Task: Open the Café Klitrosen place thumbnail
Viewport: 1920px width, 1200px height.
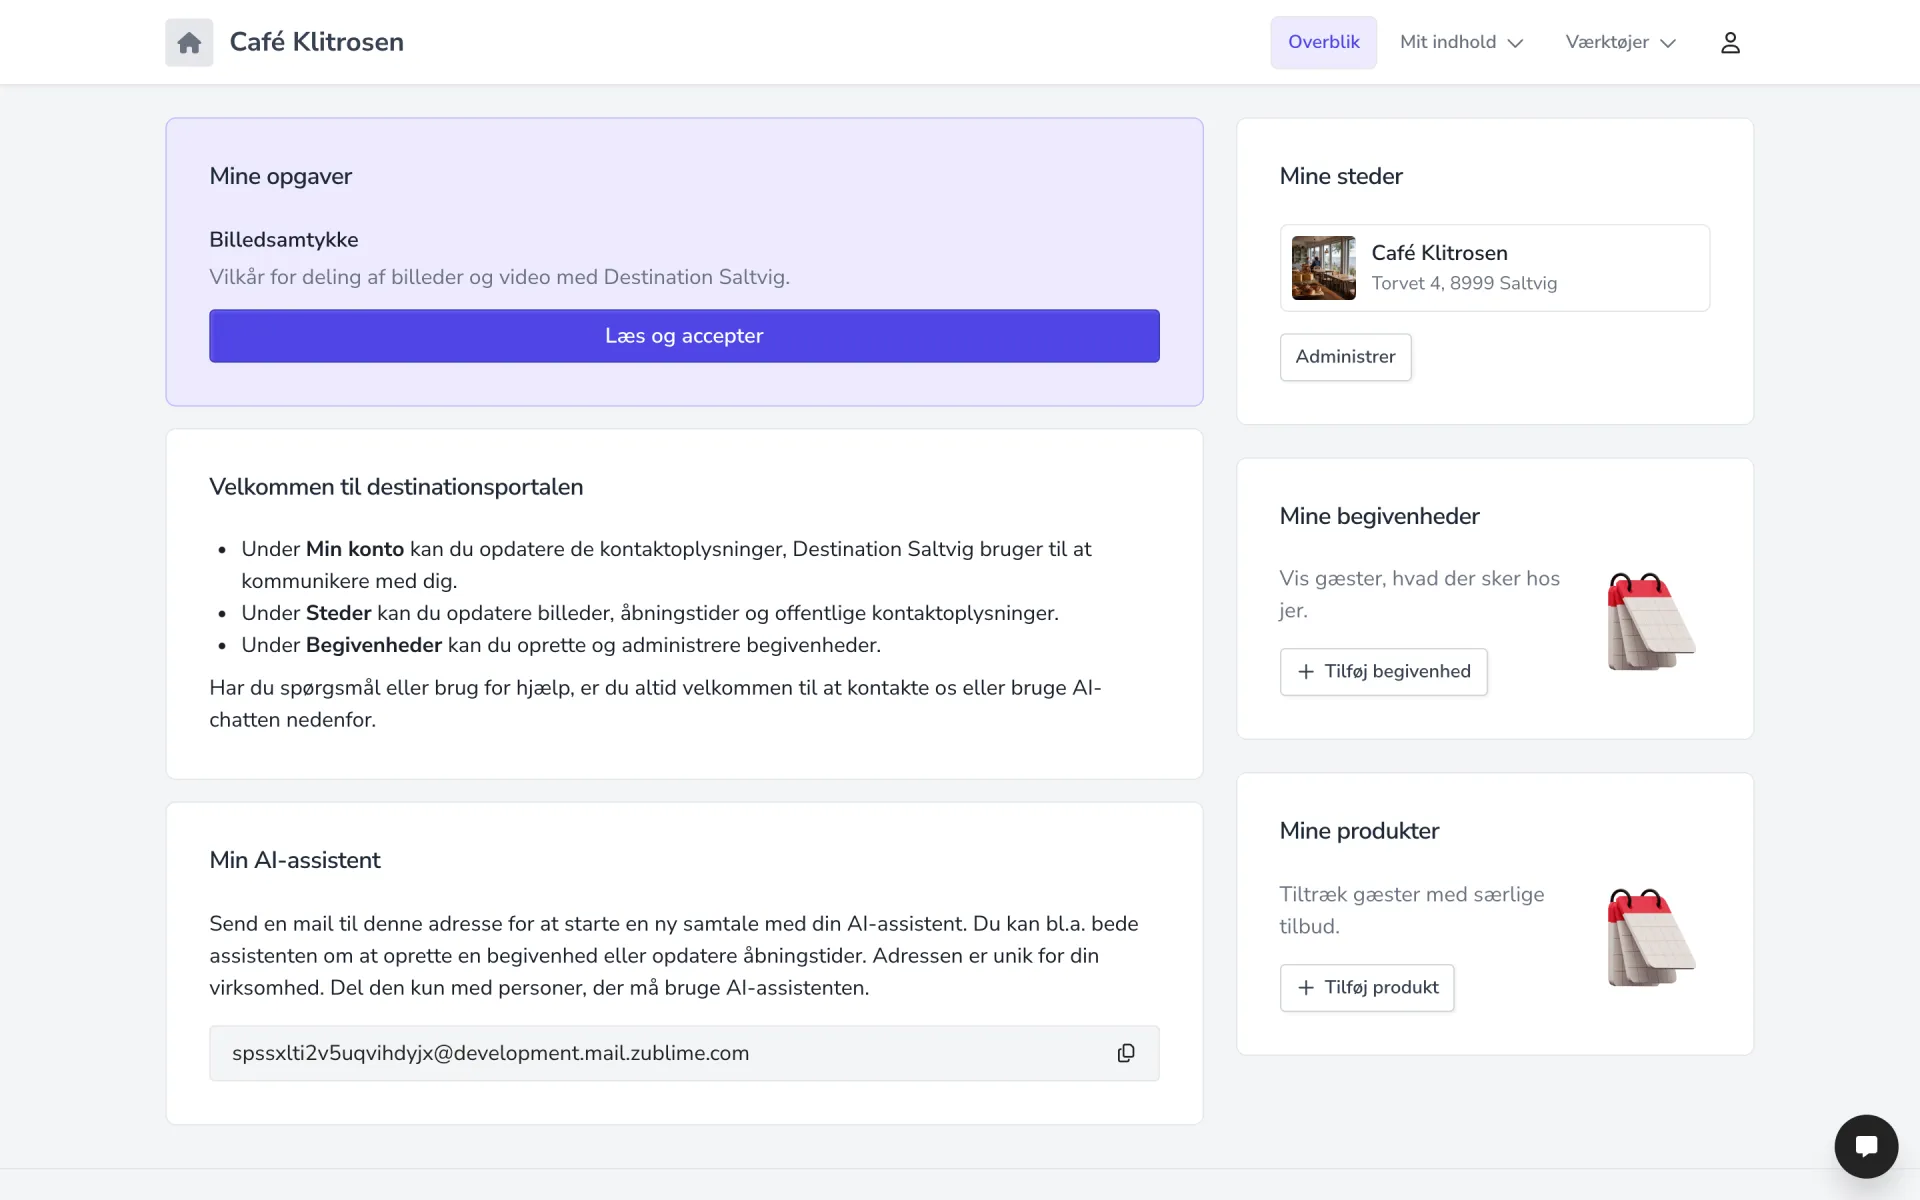Action: coord(1323,268)
